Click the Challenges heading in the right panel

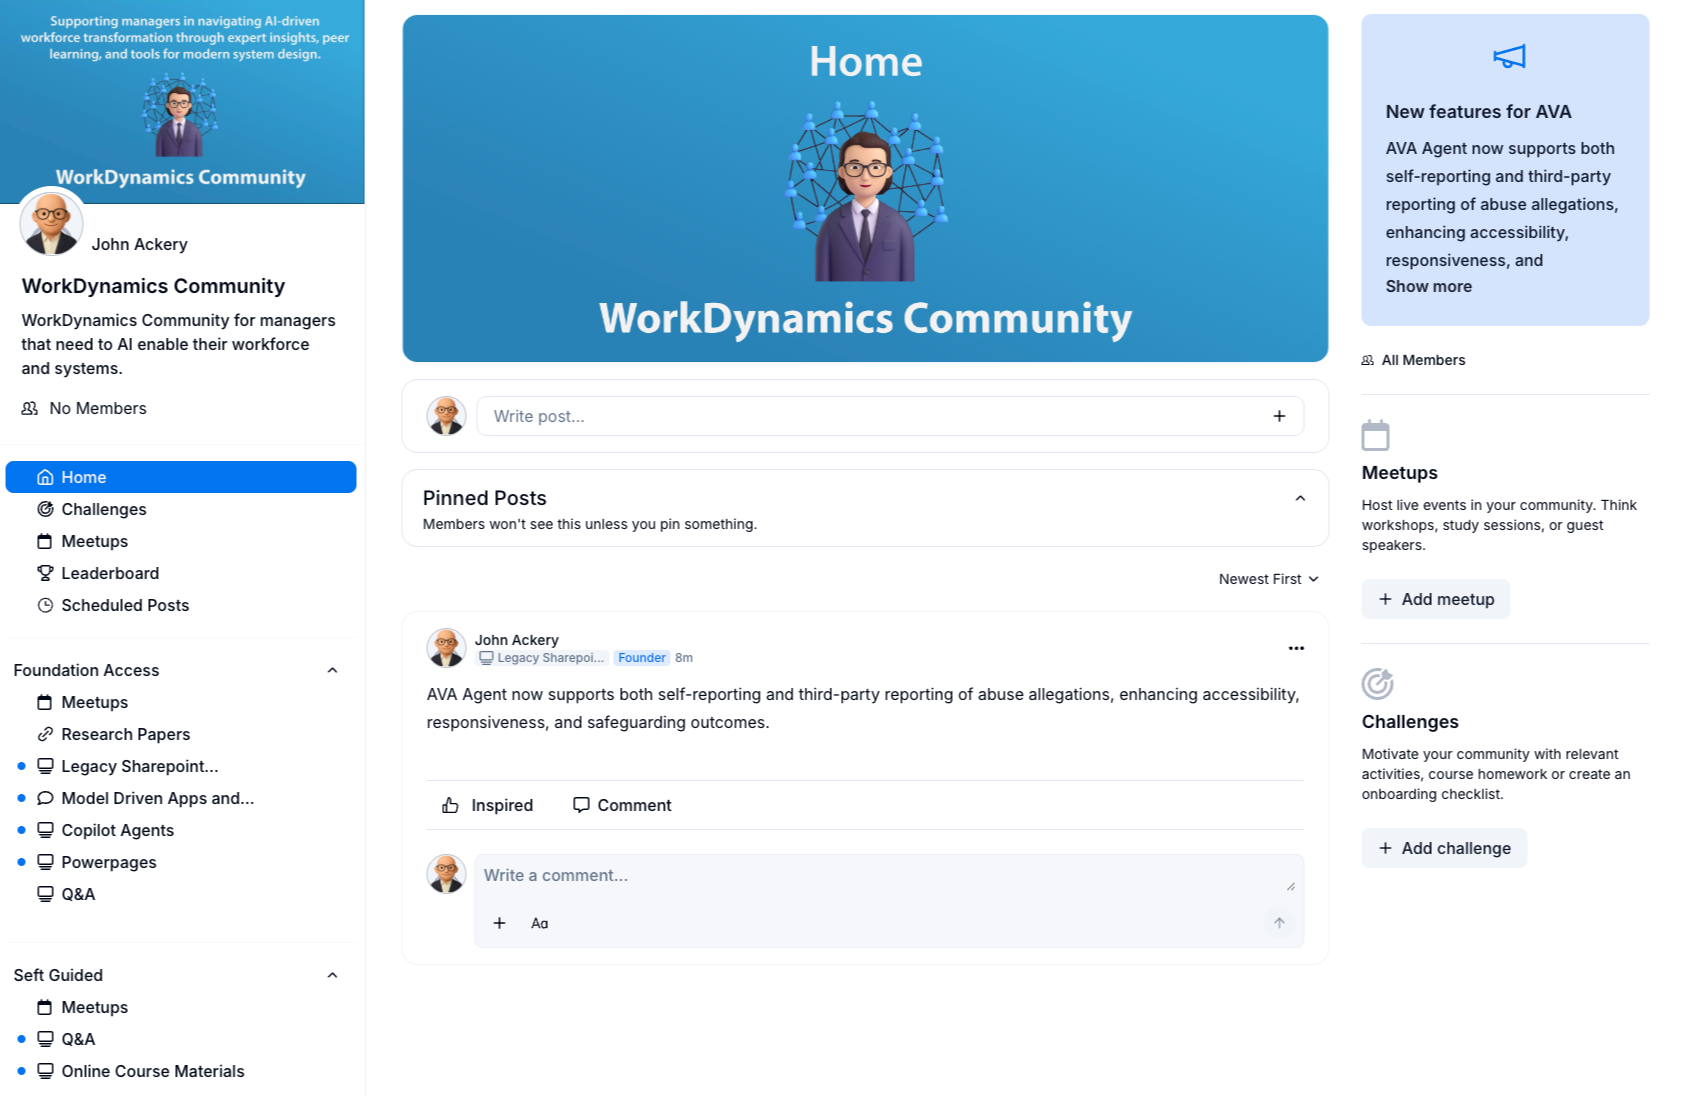1410,722
